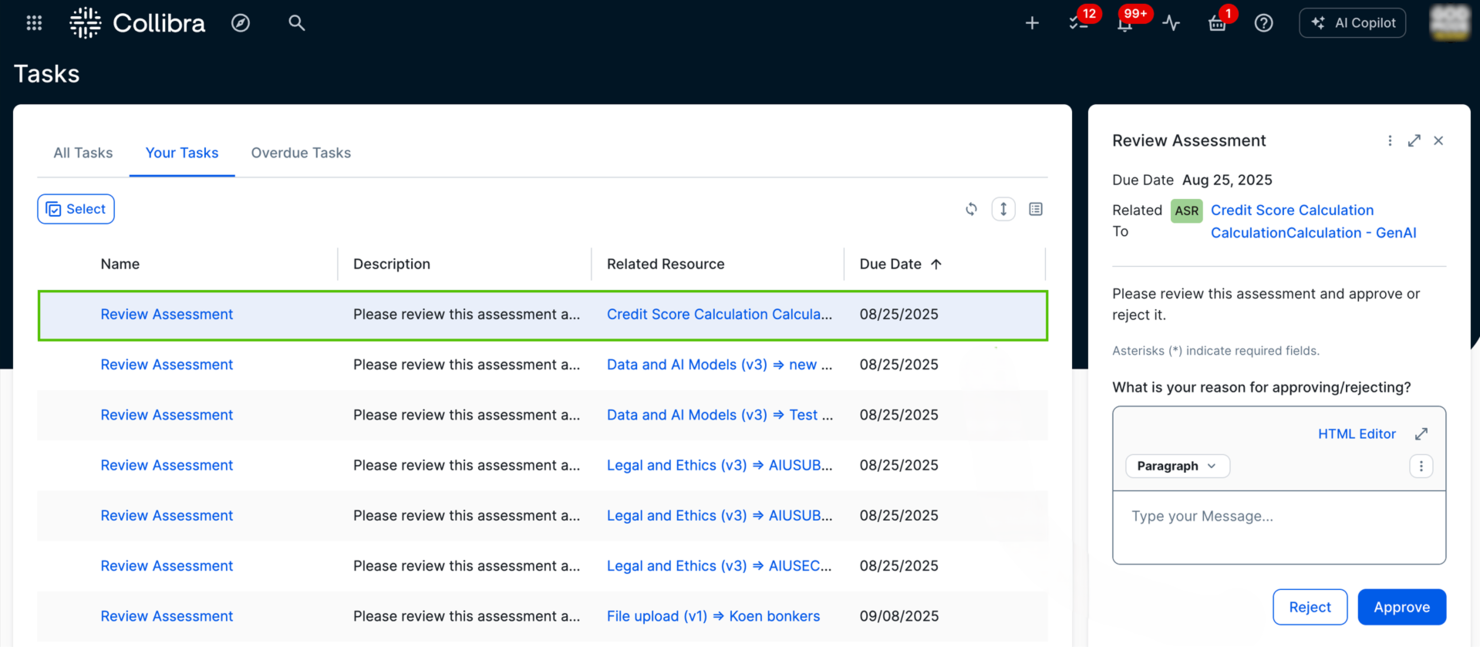Open the Paragraph style dropdown

(1177, 466)
